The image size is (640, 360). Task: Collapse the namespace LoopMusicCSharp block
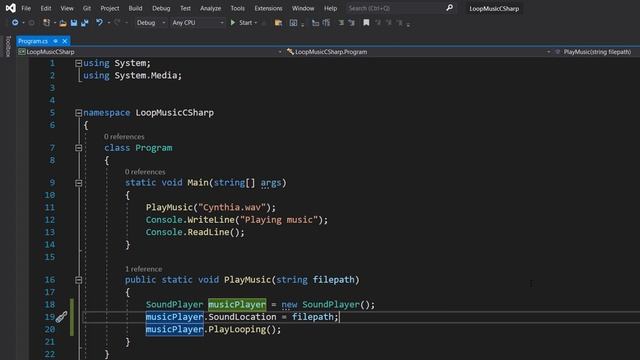[x=78, y=113]
